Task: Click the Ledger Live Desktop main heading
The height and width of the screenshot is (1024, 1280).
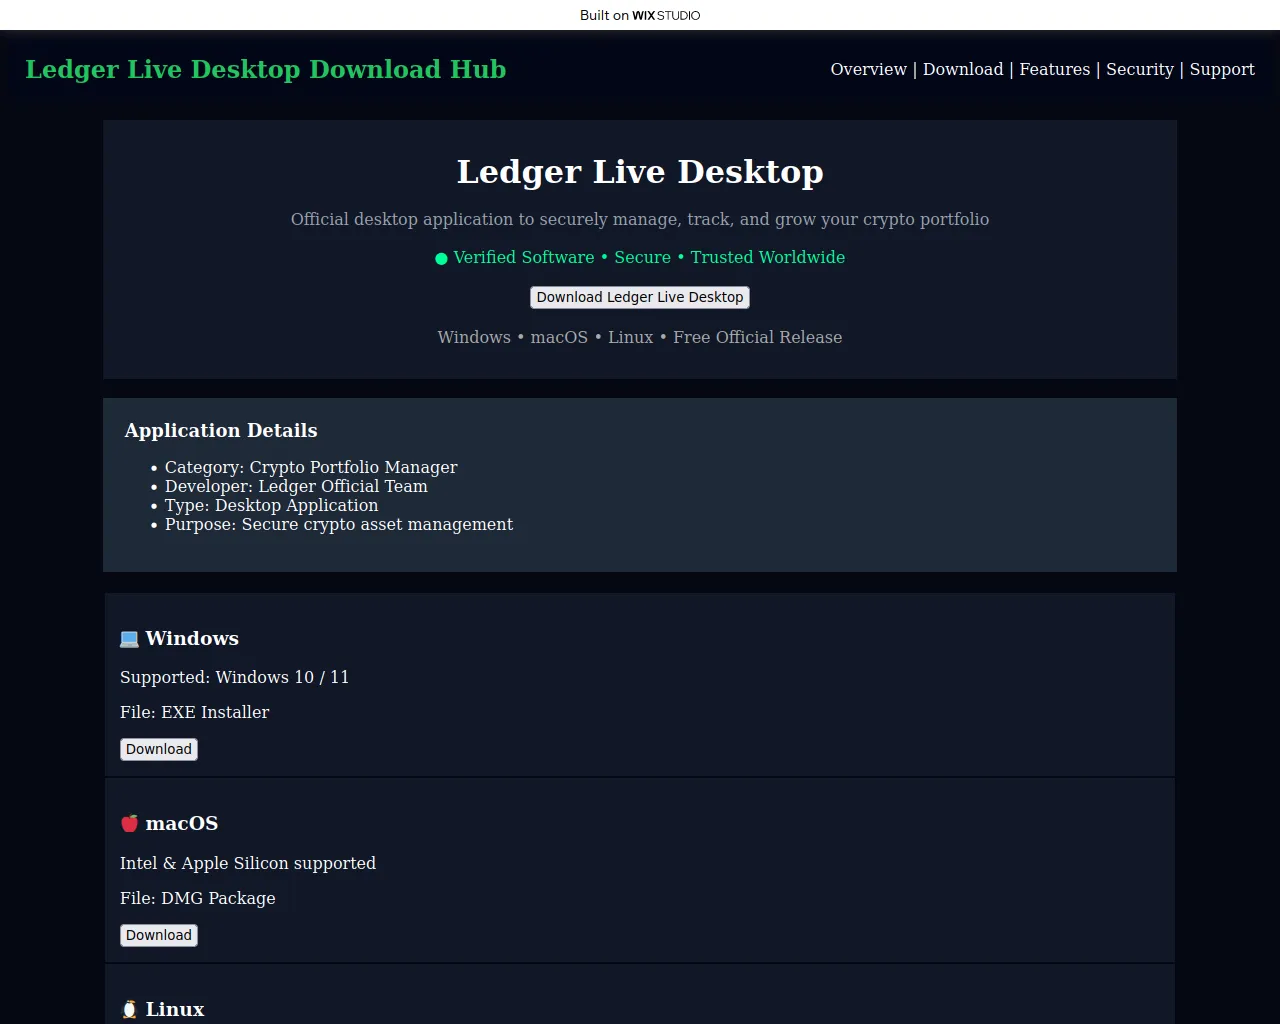Action: tap(640, 172)
